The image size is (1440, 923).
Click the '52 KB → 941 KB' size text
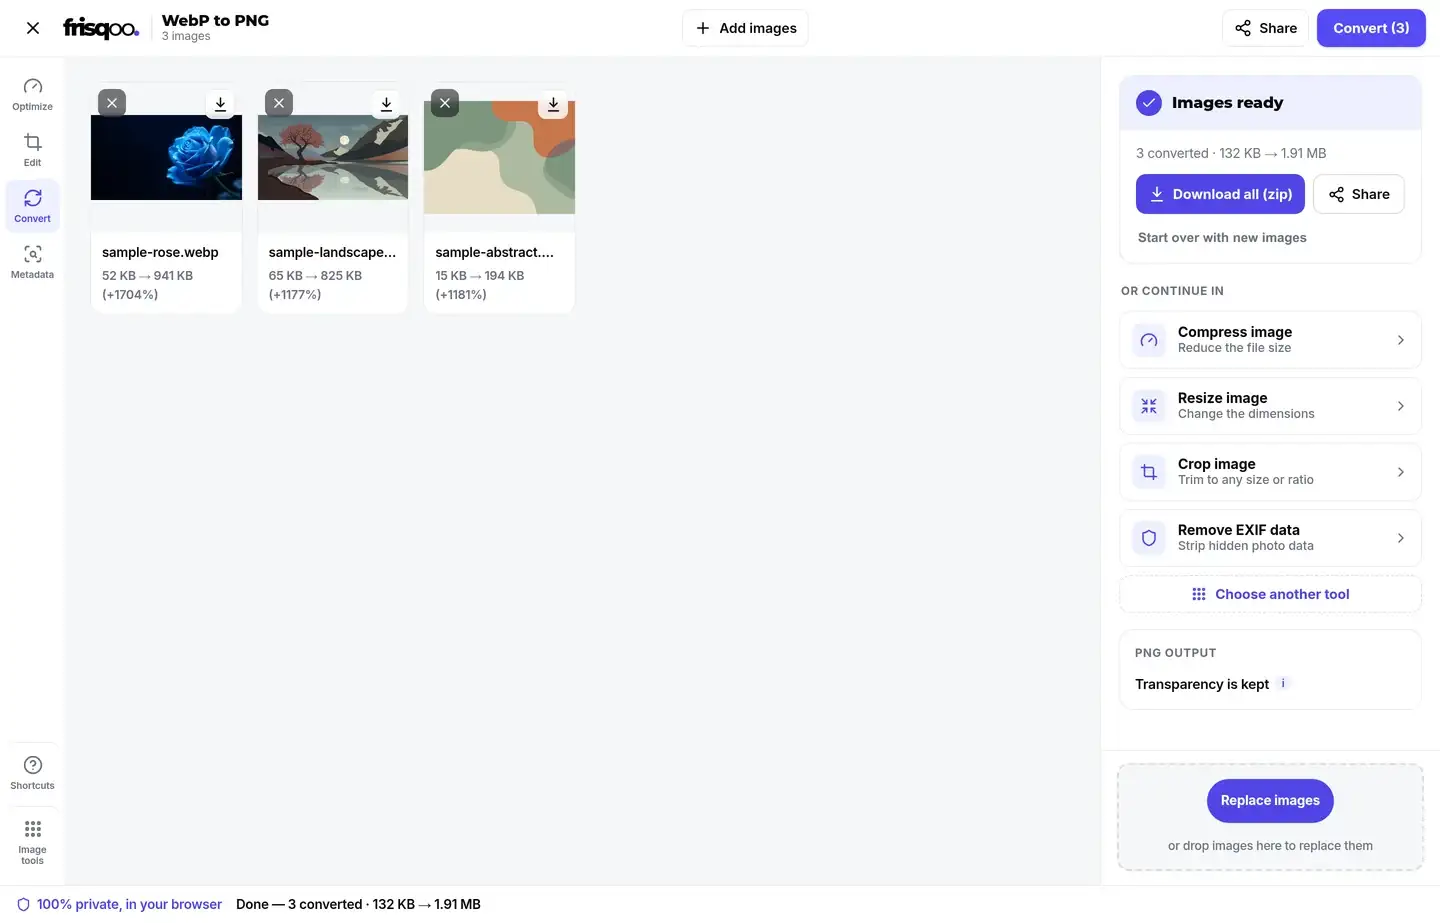147,275
